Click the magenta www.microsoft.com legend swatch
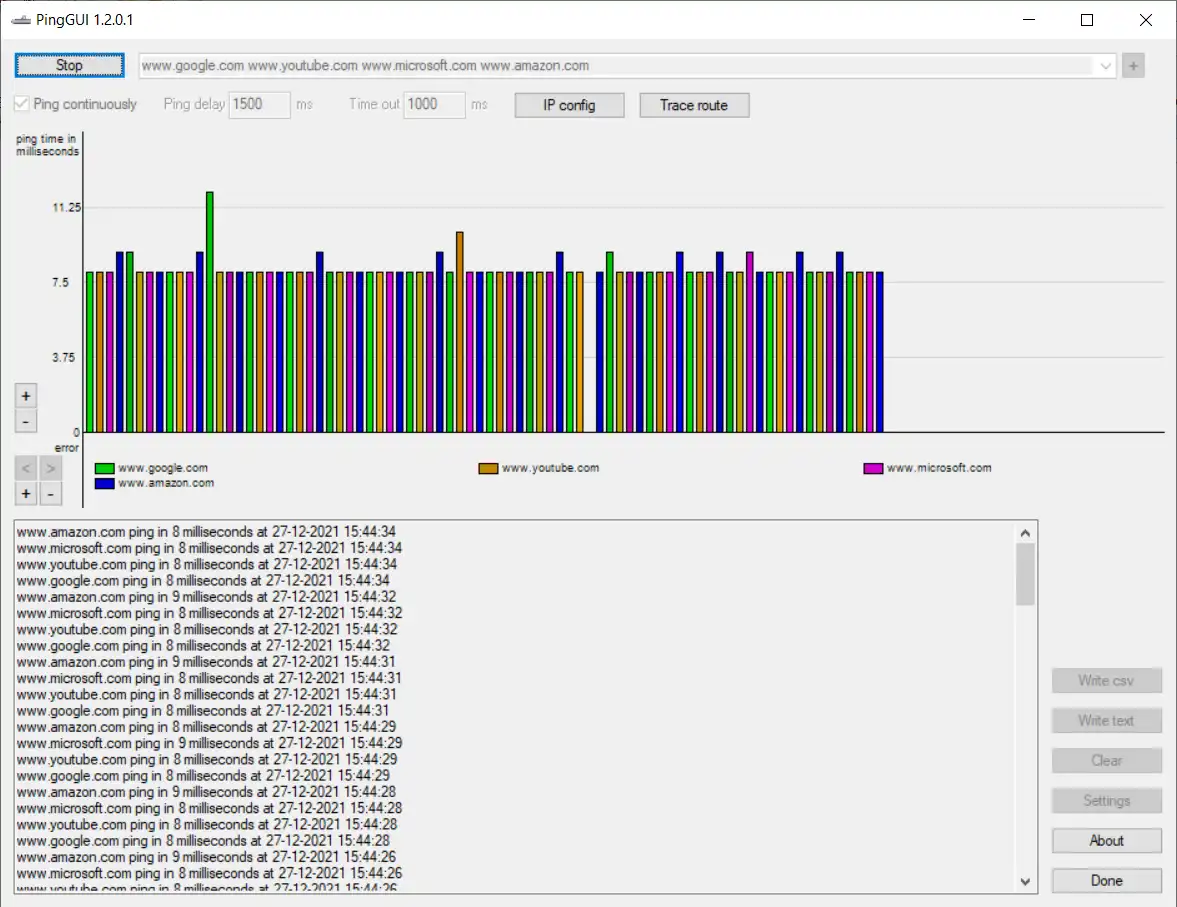This screenshot has height=907, width=1177. pos(873,469)
